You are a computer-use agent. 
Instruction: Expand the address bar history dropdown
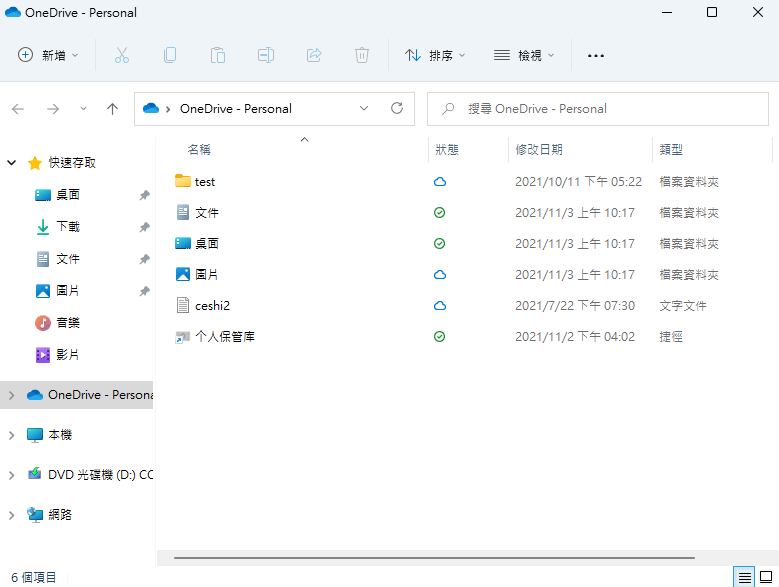[x=364, y=108]
